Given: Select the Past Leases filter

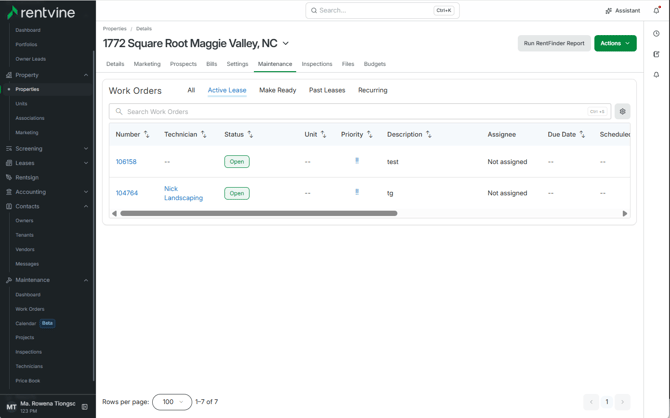Looking at the screenshot, I should click(327, 90).
